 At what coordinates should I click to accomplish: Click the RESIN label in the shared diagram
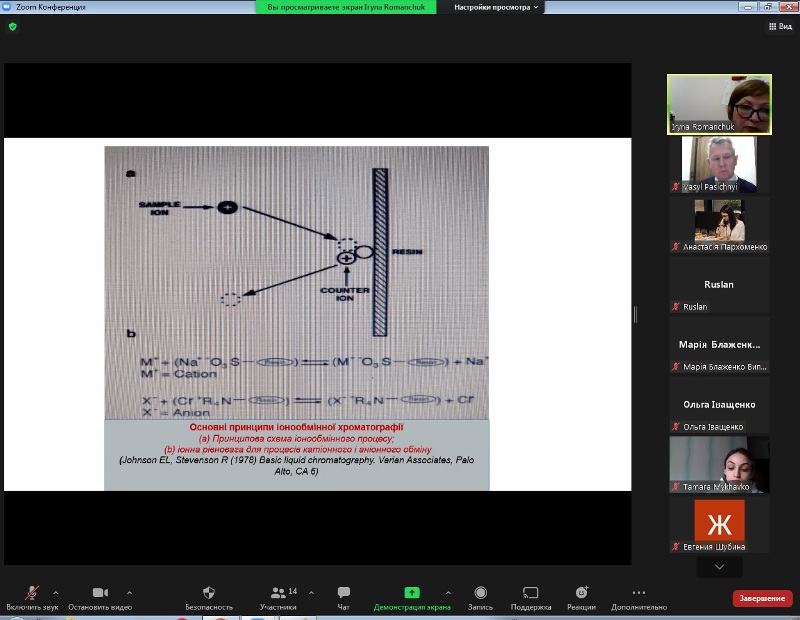(407, 252)
